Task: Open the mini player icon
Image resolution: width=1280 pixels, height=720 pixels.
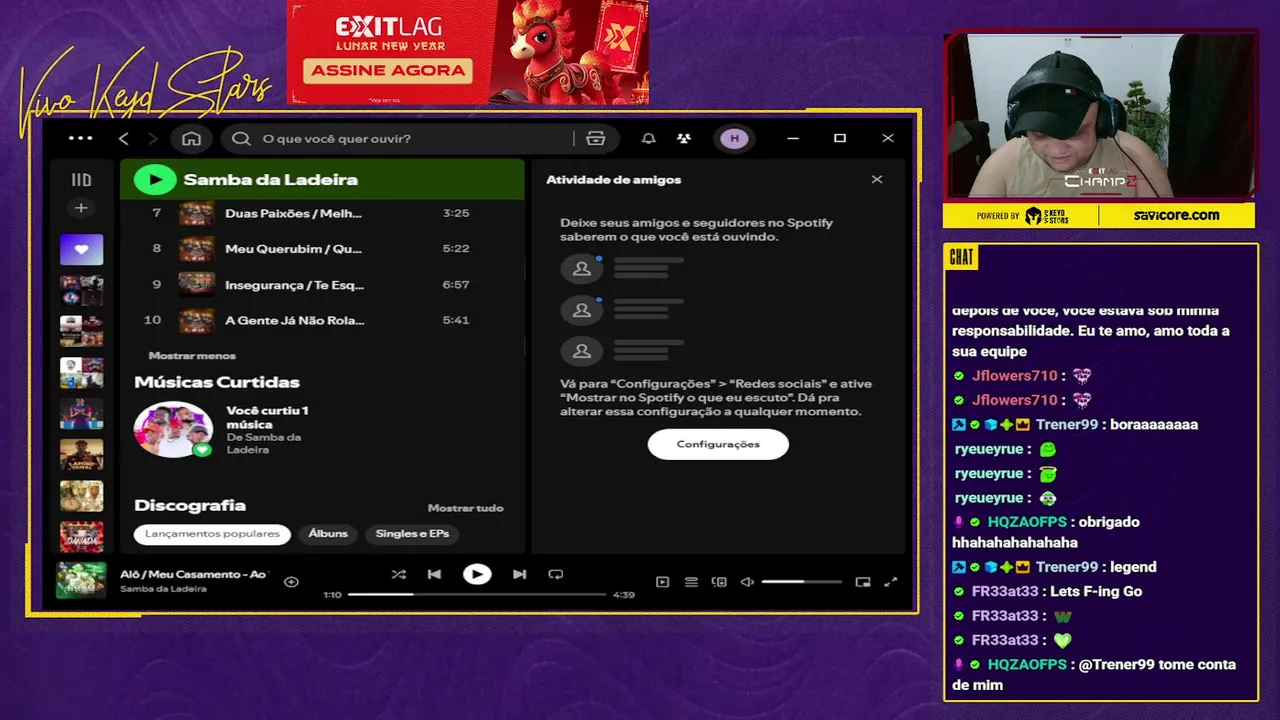Action: pyautogui.click(x=863, y=582)
